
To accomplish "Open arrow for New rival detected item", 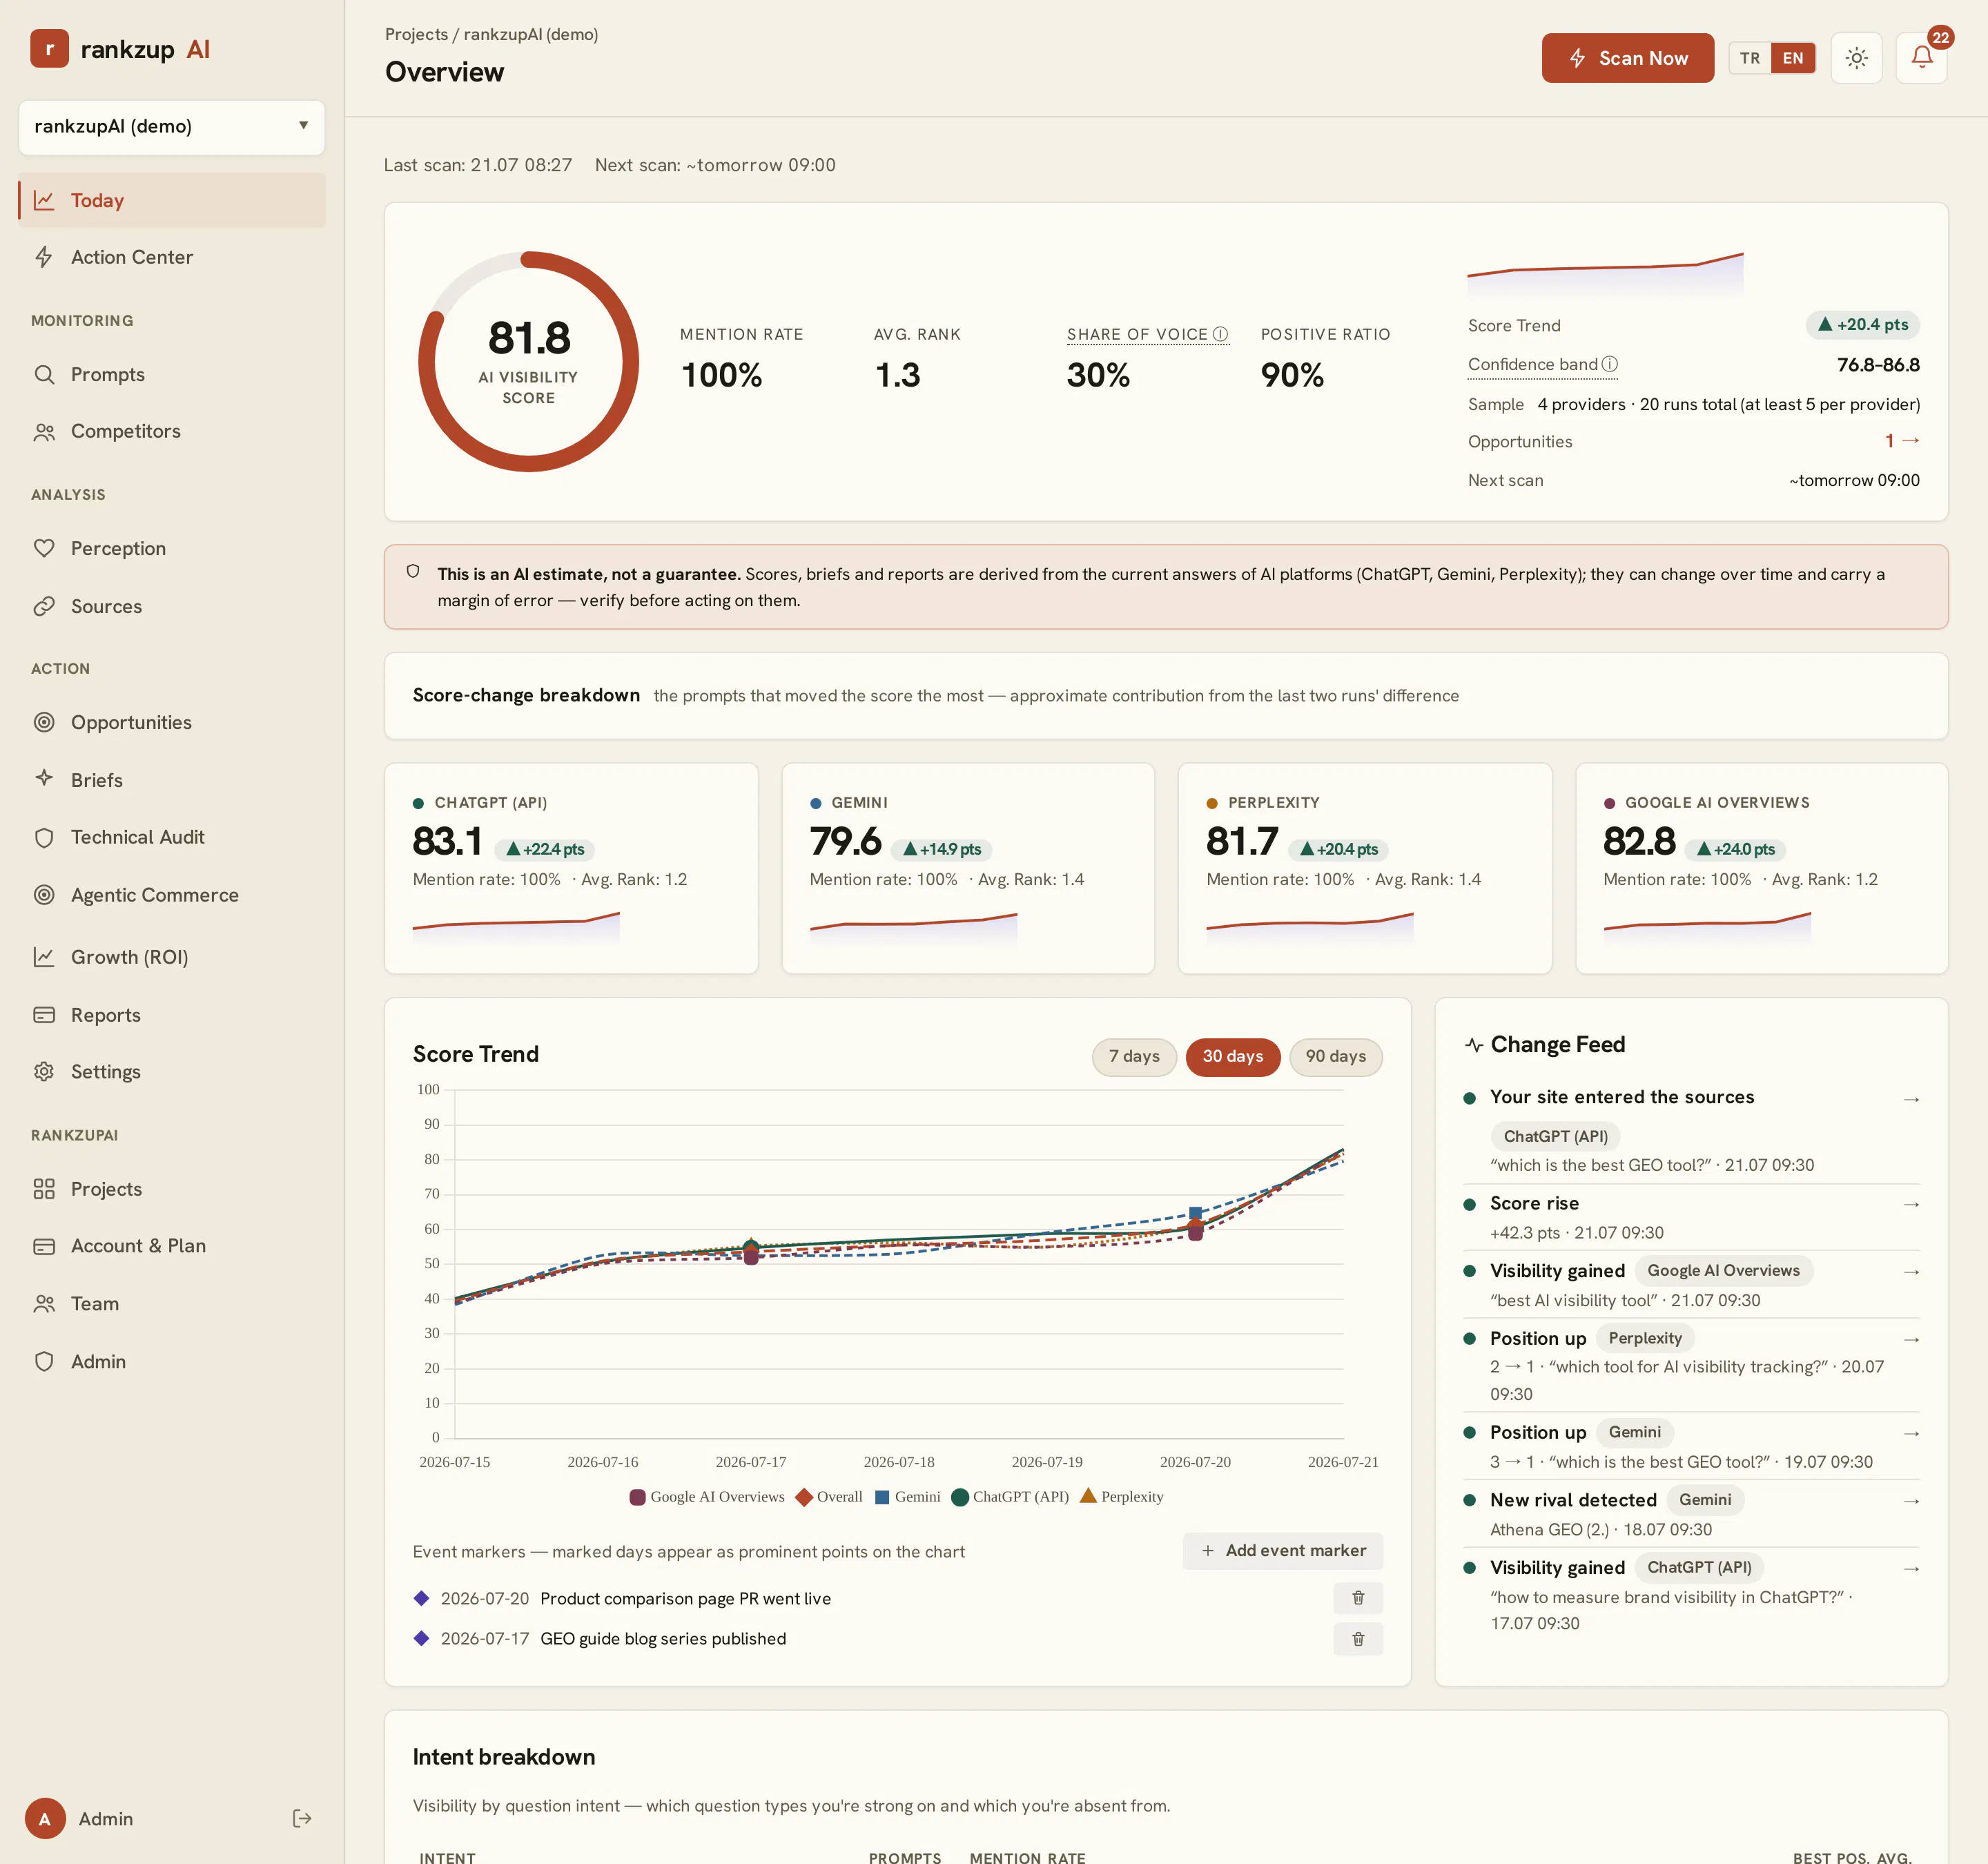I will 1911,1501.
